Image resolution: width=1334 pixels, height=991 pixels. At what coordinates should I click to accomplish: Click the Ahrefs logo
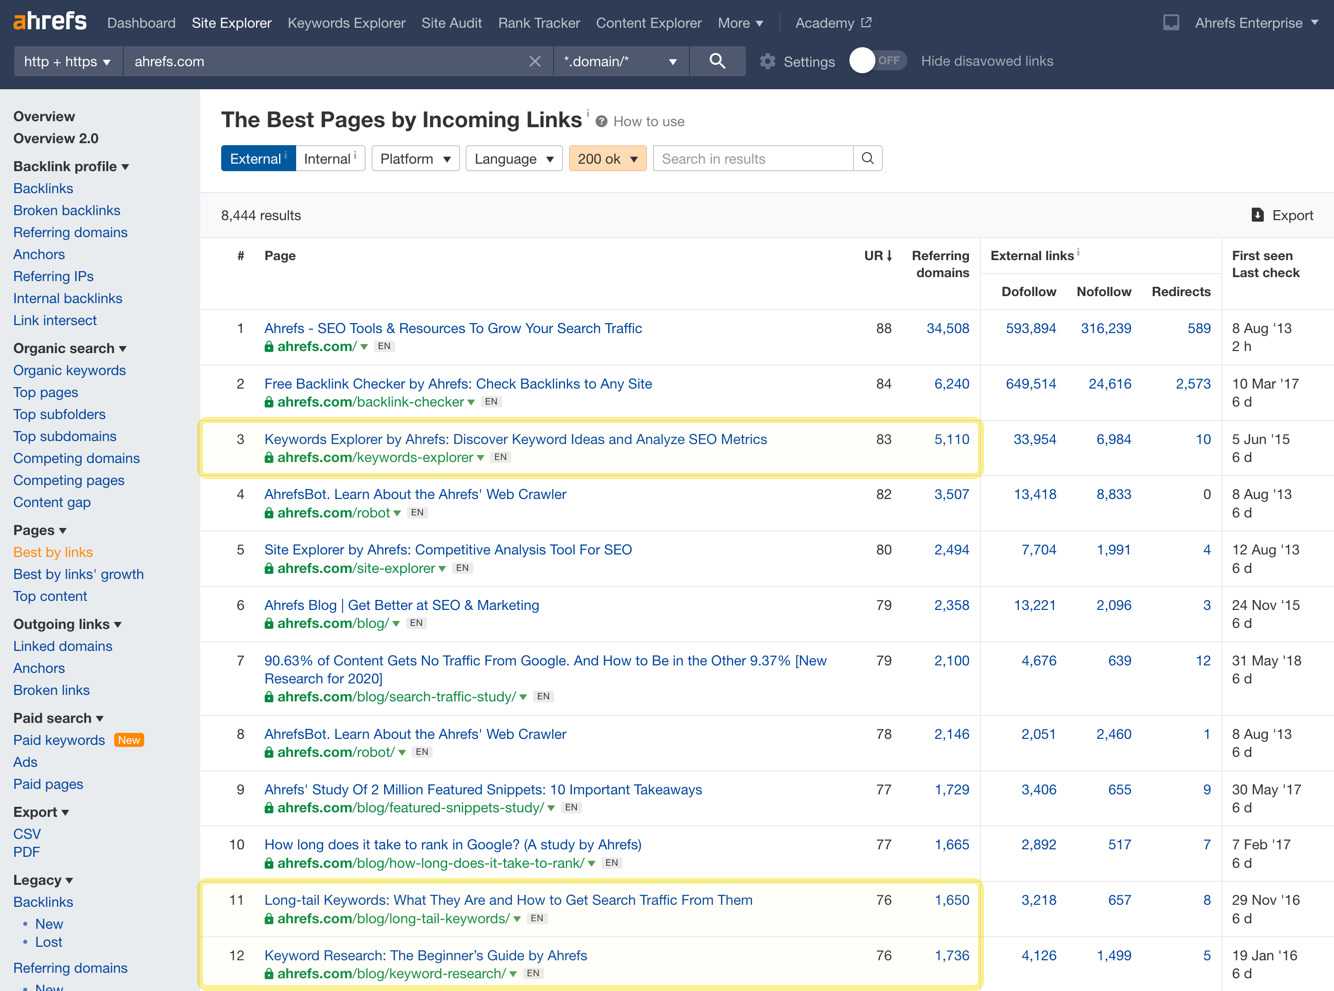(49, 20)
